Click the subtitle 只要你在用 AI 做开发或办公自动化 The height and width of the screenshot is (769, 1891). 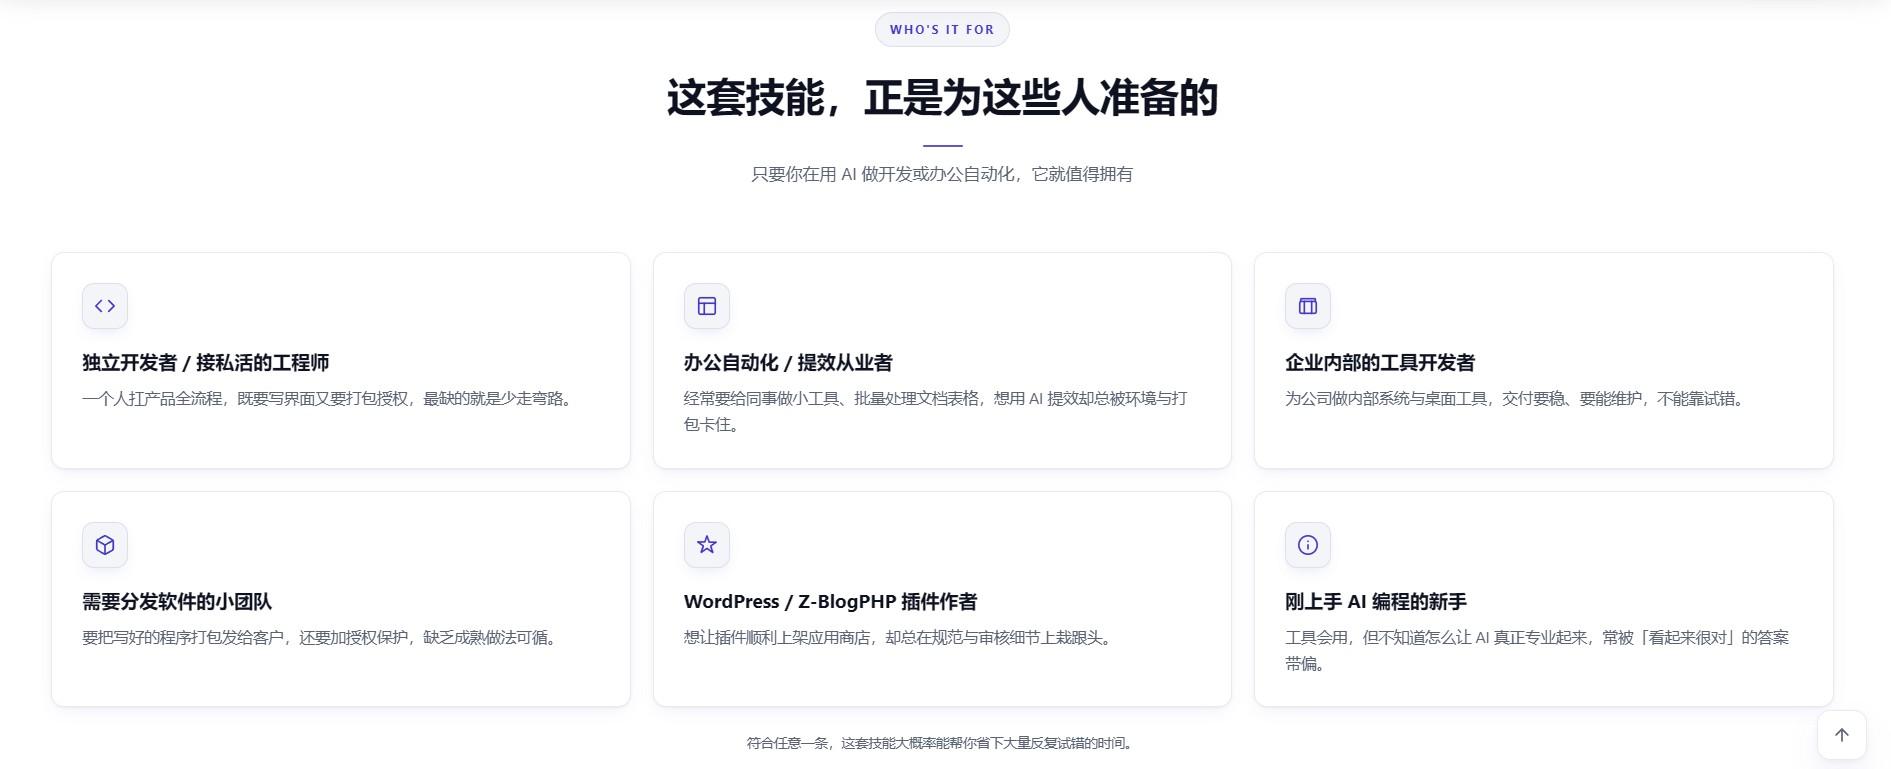coord(942,174)
